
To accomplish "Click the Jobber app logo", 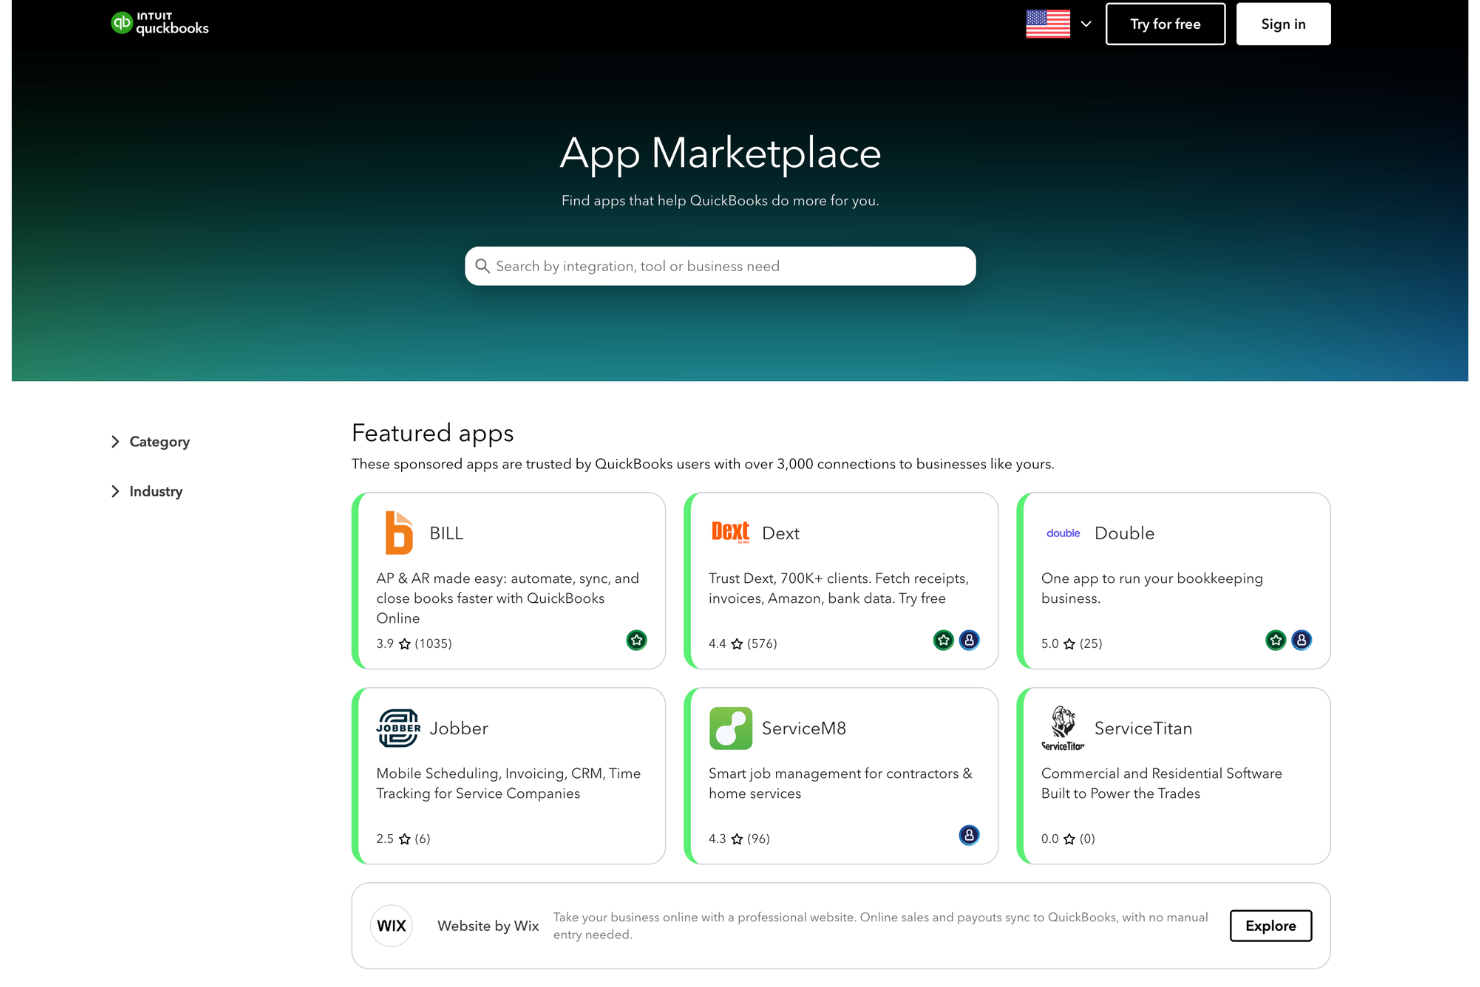I will click(397, 728).
